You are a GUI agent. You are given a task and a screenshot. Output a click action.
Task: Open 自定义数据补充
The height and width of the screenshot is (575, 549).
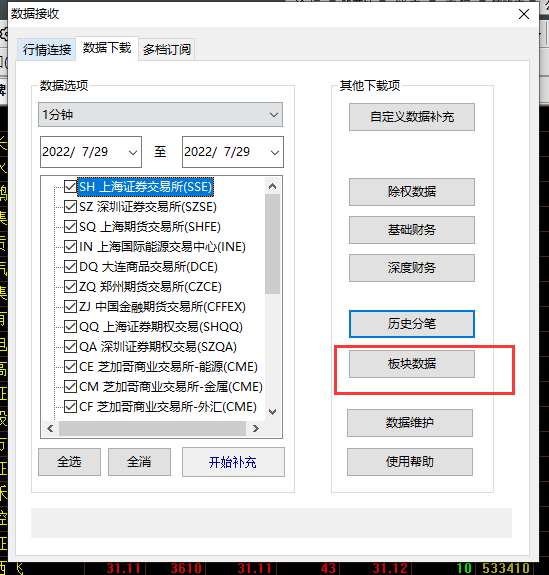[x=412, y=117]
